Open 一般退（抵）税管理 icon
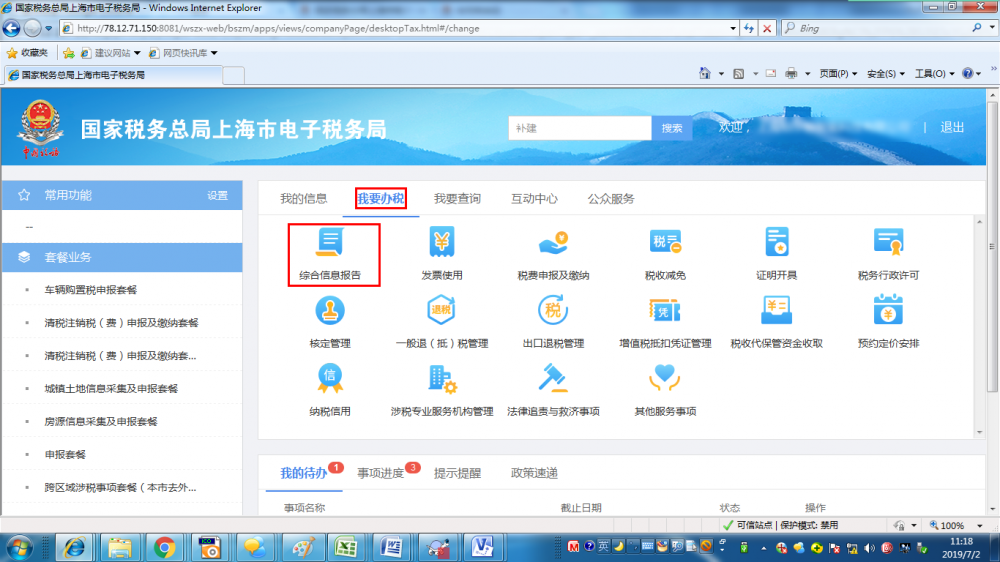Viewport: 1000px width, 562px height. point(442,312)
